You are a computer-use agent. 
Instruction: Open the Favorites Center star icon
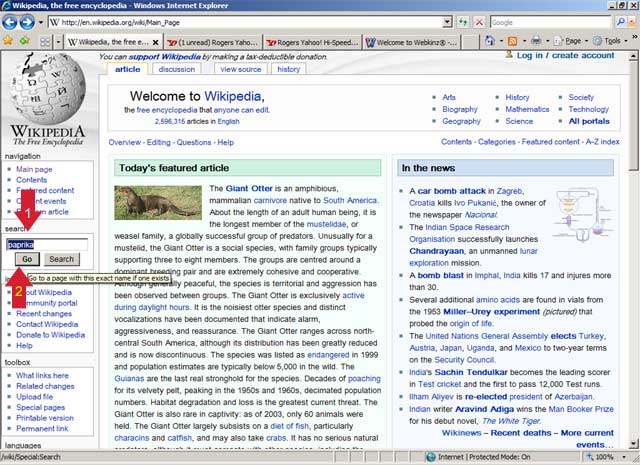coord(8,41)
